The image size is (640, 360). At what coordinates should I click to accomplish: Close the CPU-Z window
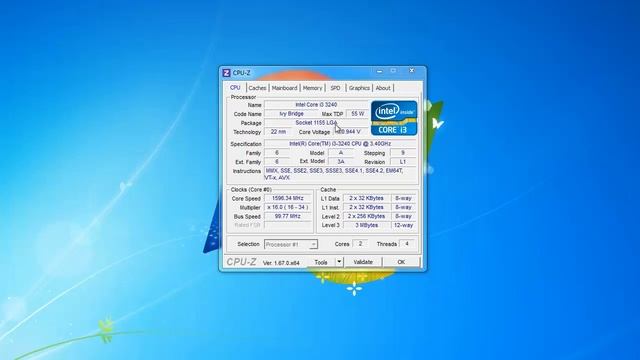click(x=412, y=71)
